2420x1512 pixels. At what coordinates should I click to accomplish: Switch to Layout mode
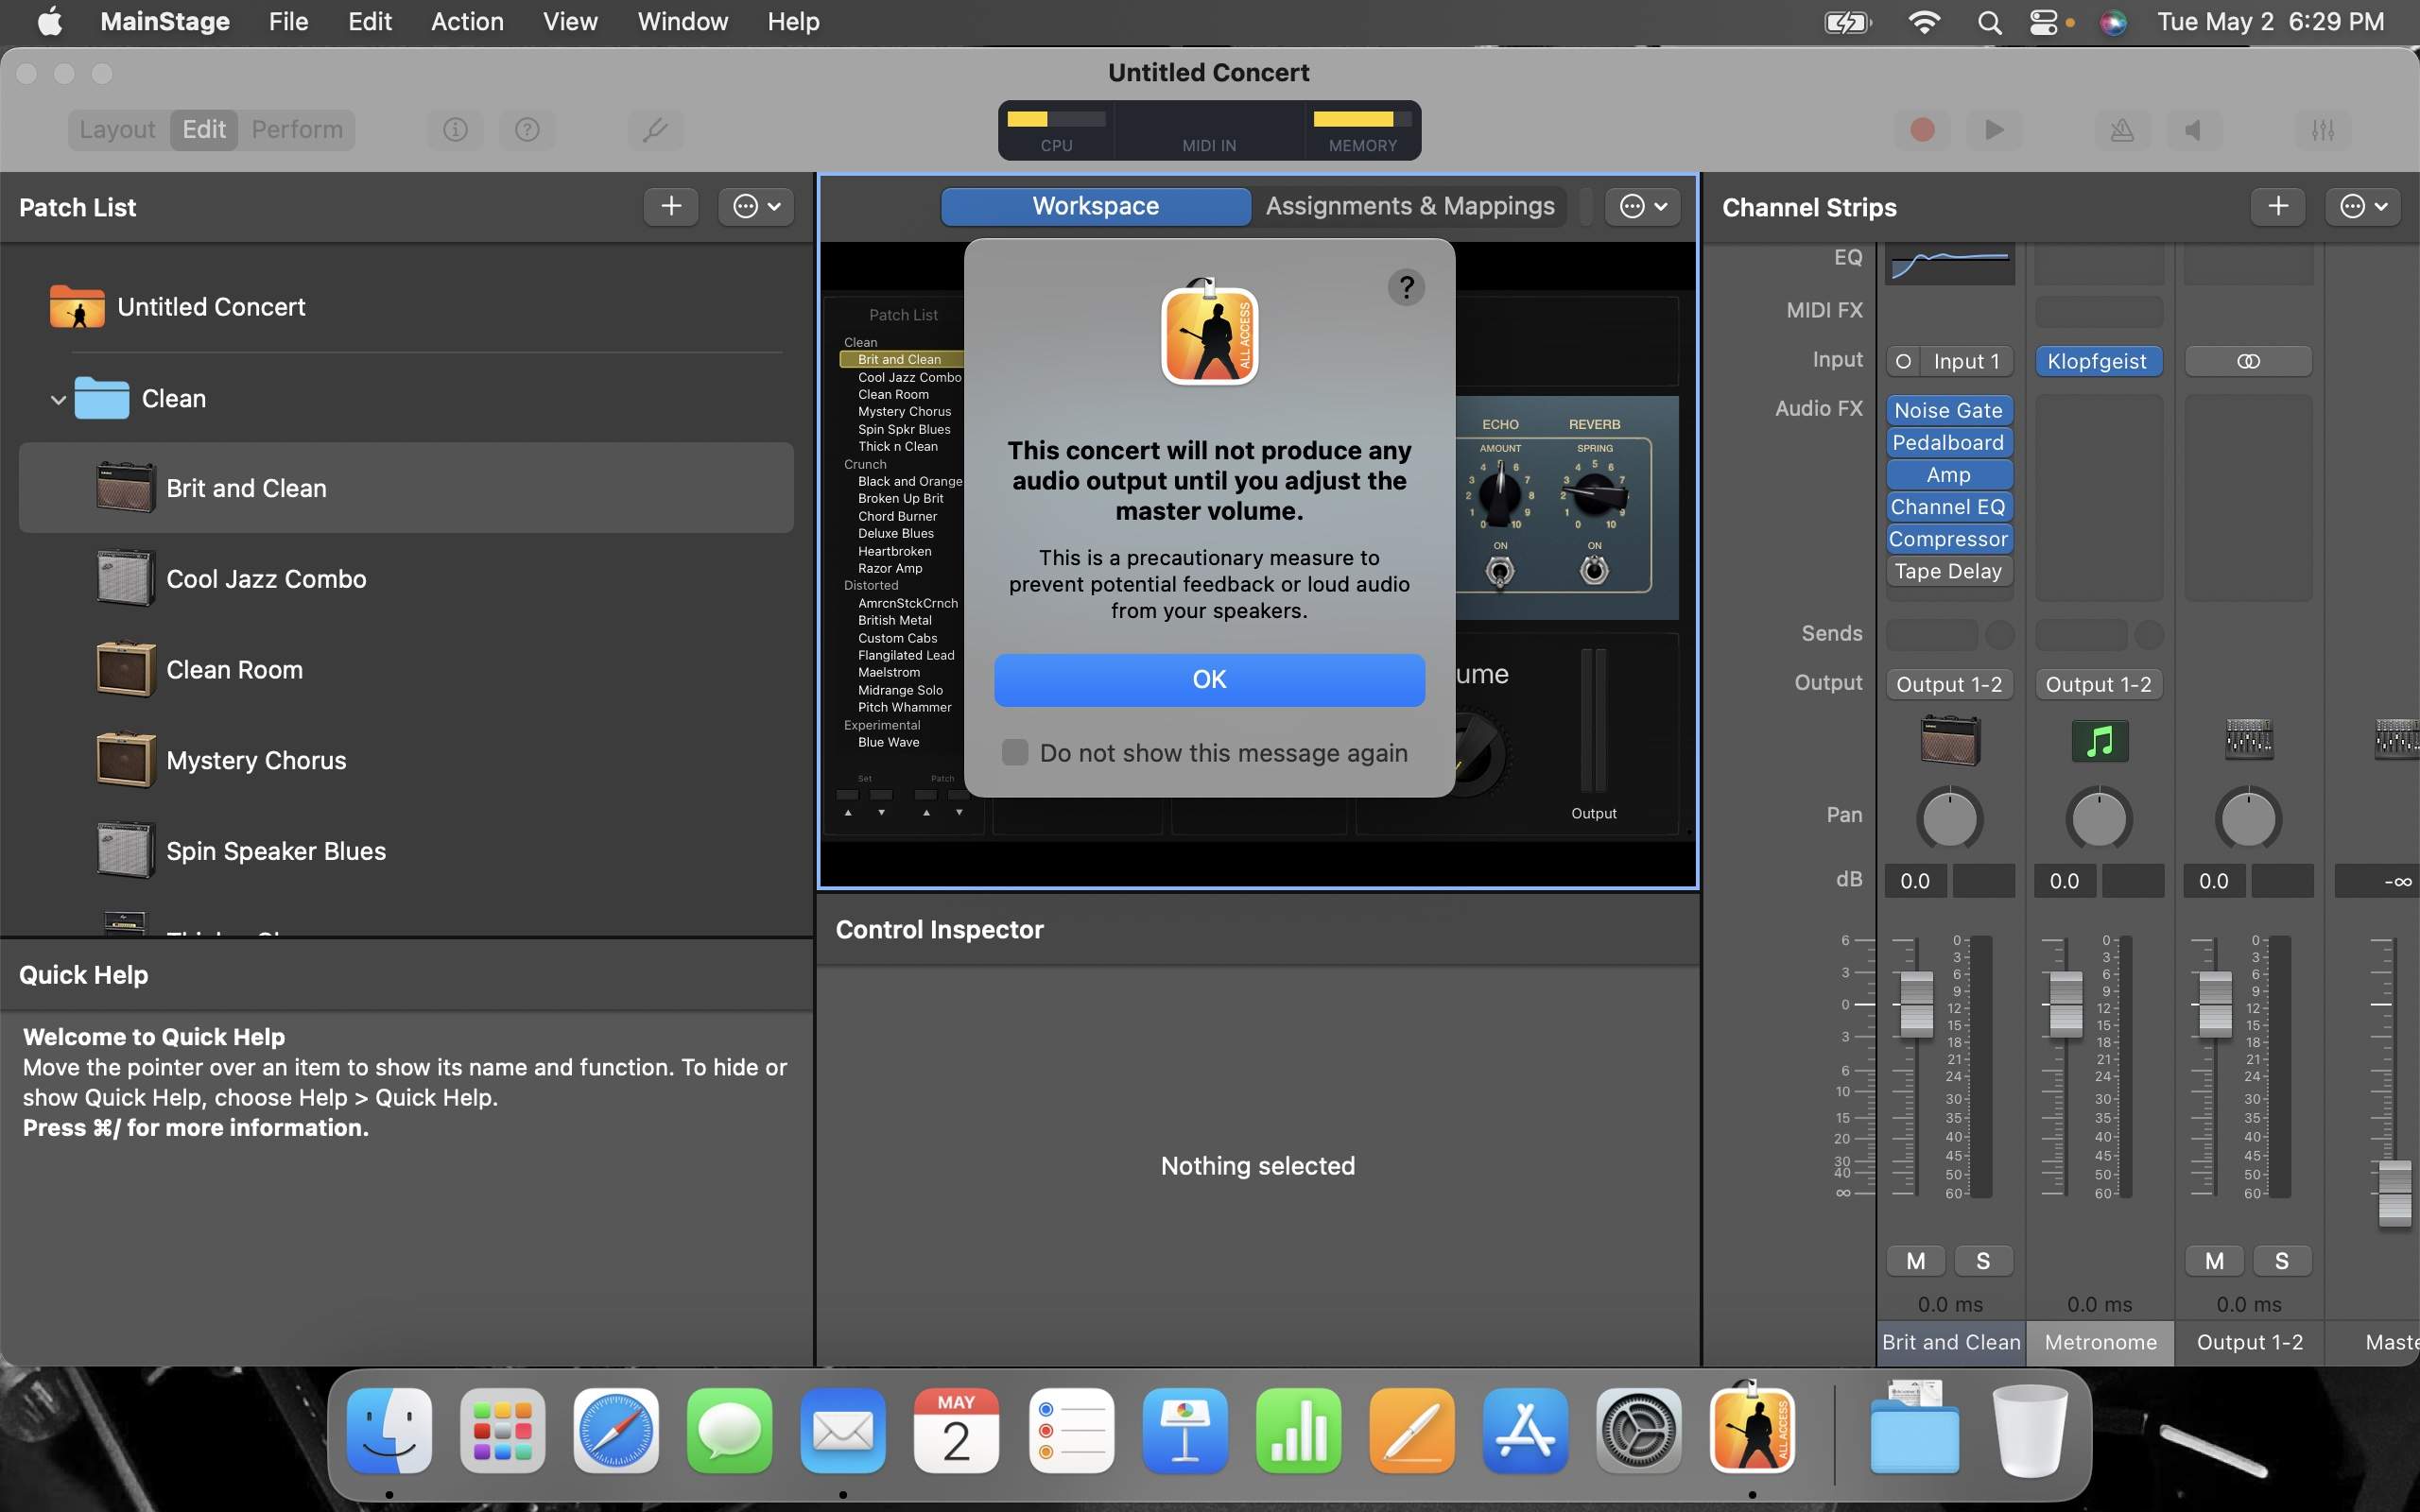tap(118, 130)
